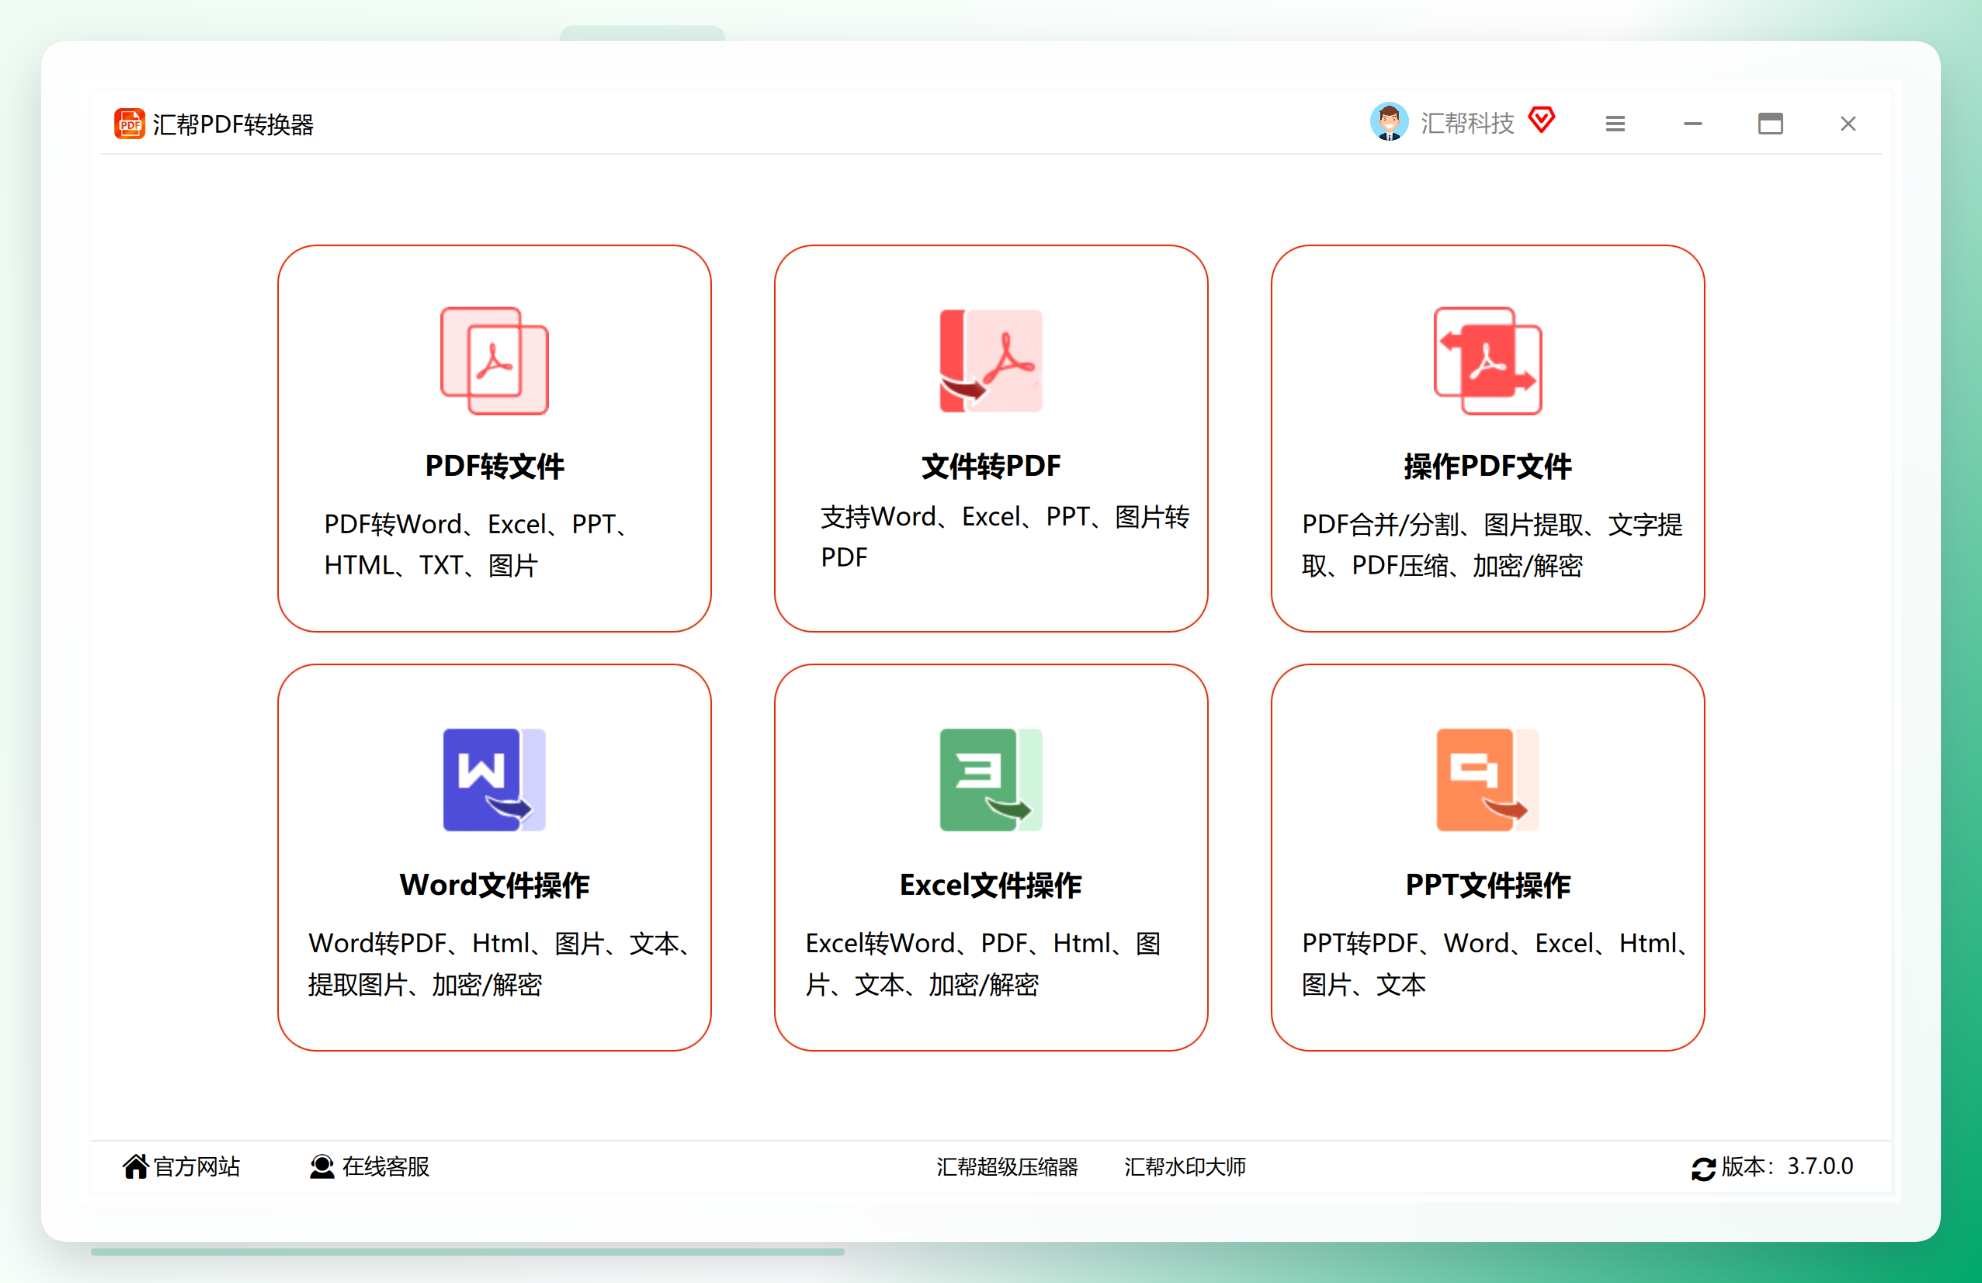Open 在线客服 support link

coord(385,1167)
